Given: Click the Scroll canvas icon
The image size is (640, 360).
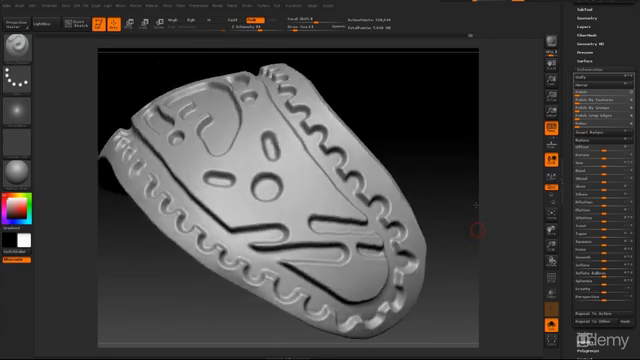Looking at the screenshot, I should click(551, 64).
